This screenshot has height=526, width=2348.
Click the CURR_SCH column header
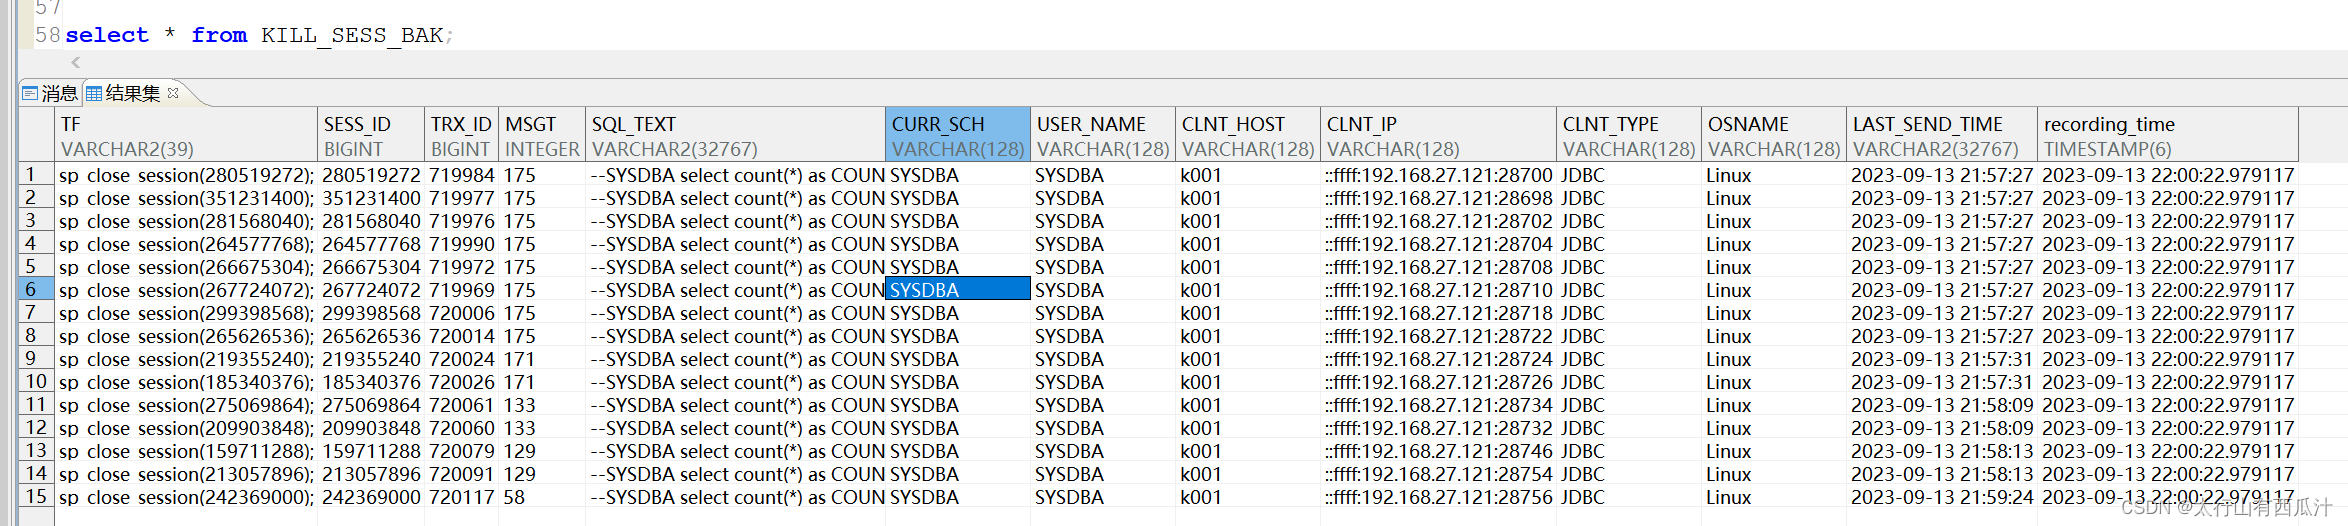[x=957, y=136]
